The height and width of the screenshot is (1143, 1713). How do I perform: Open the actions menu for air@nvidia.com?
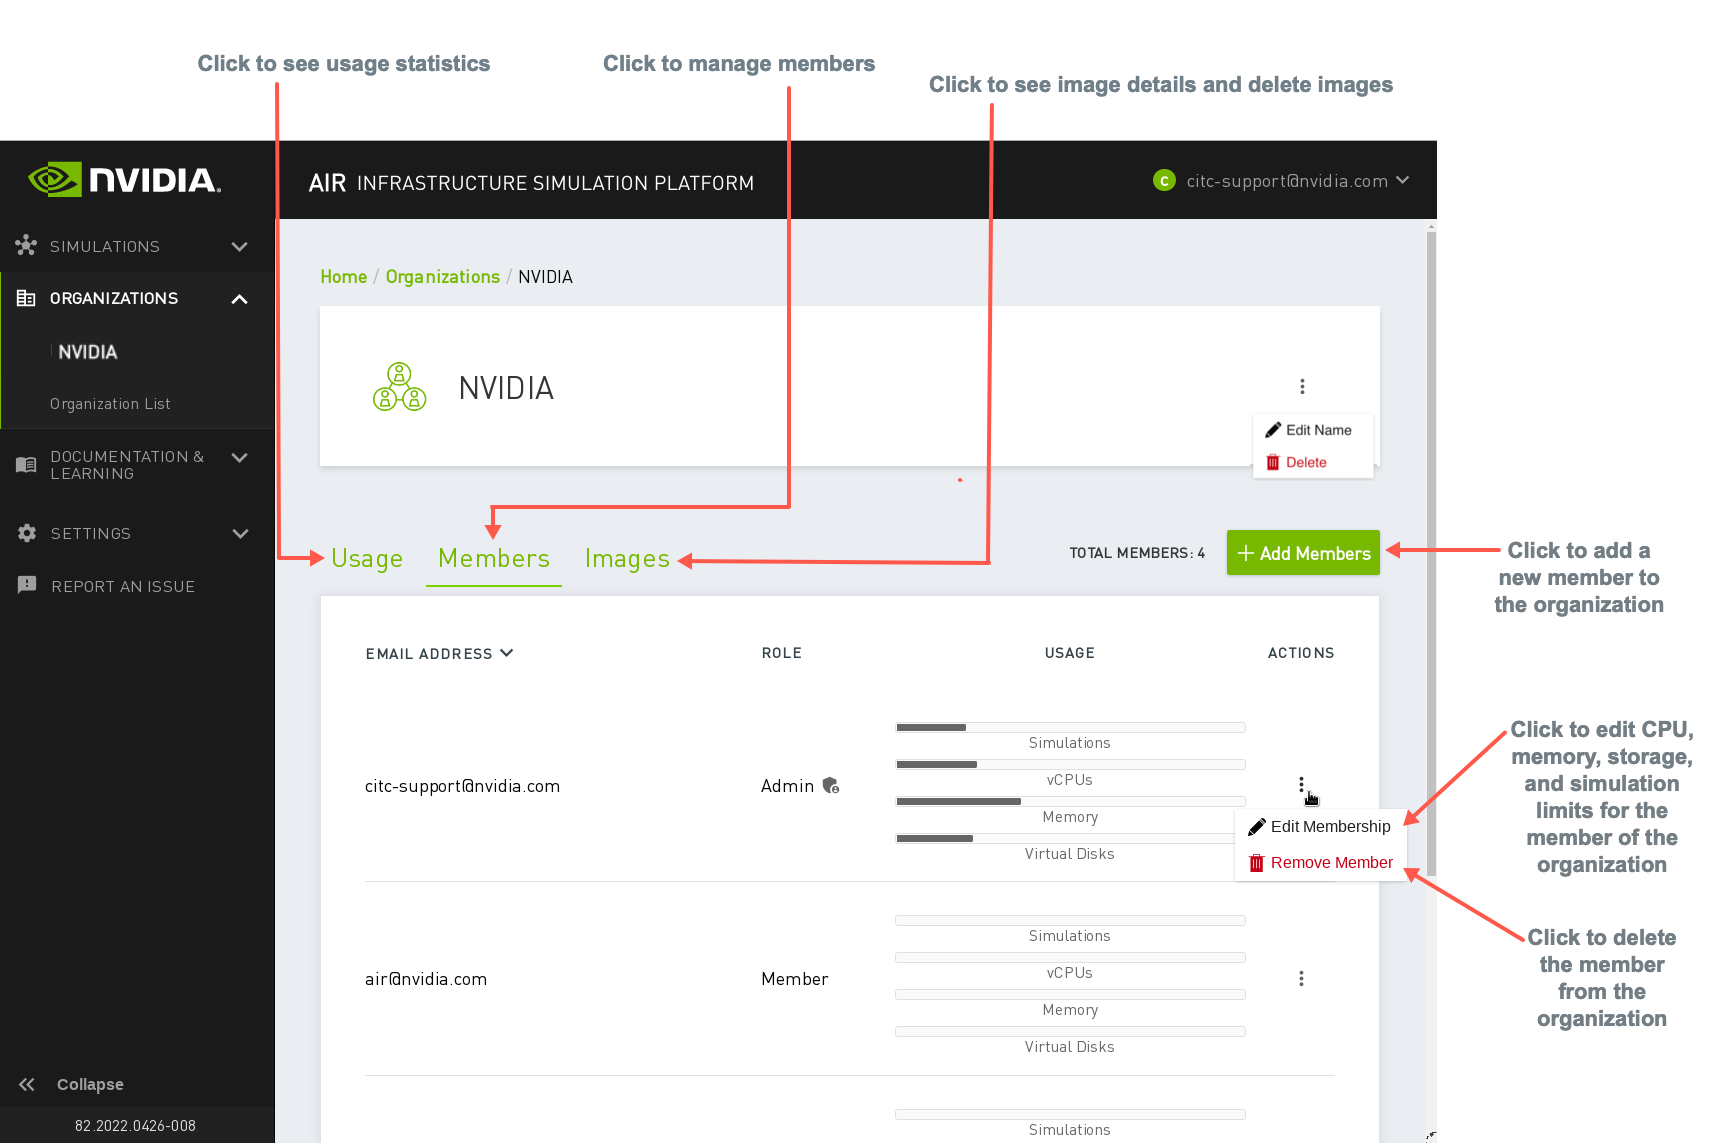[1301, 978]
